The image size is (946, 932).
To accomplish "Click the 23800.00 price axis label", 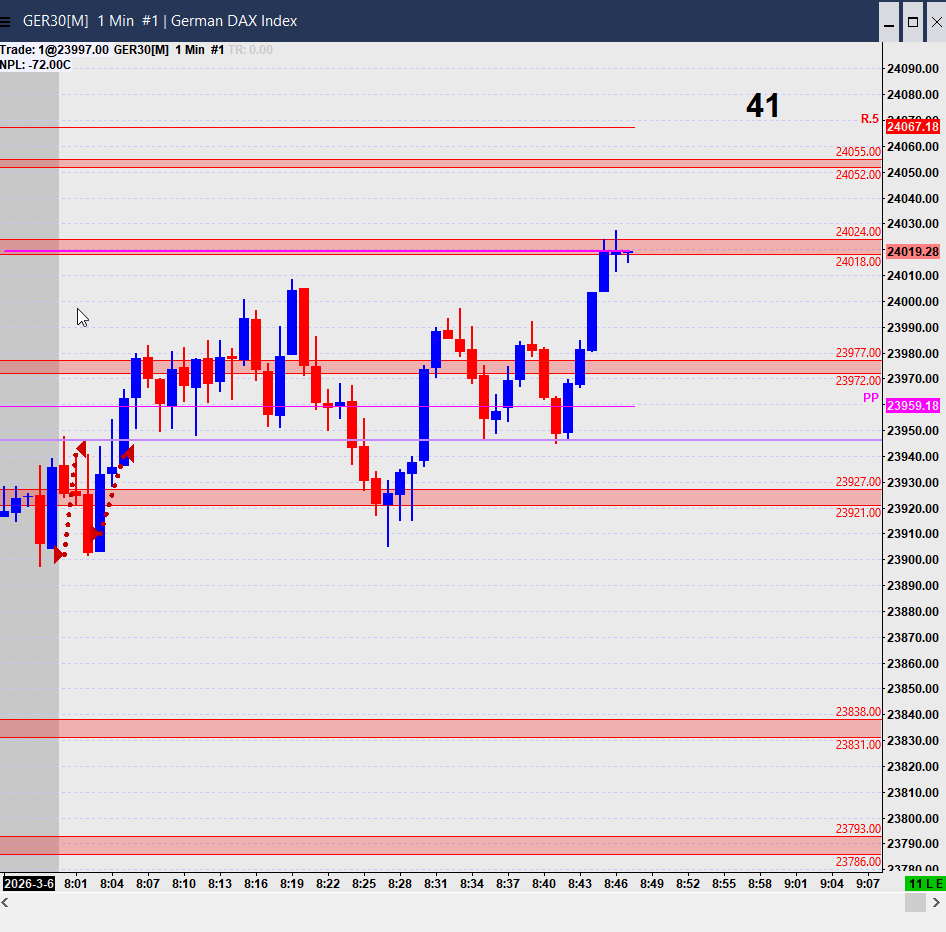I will click(x=913, y=819).
